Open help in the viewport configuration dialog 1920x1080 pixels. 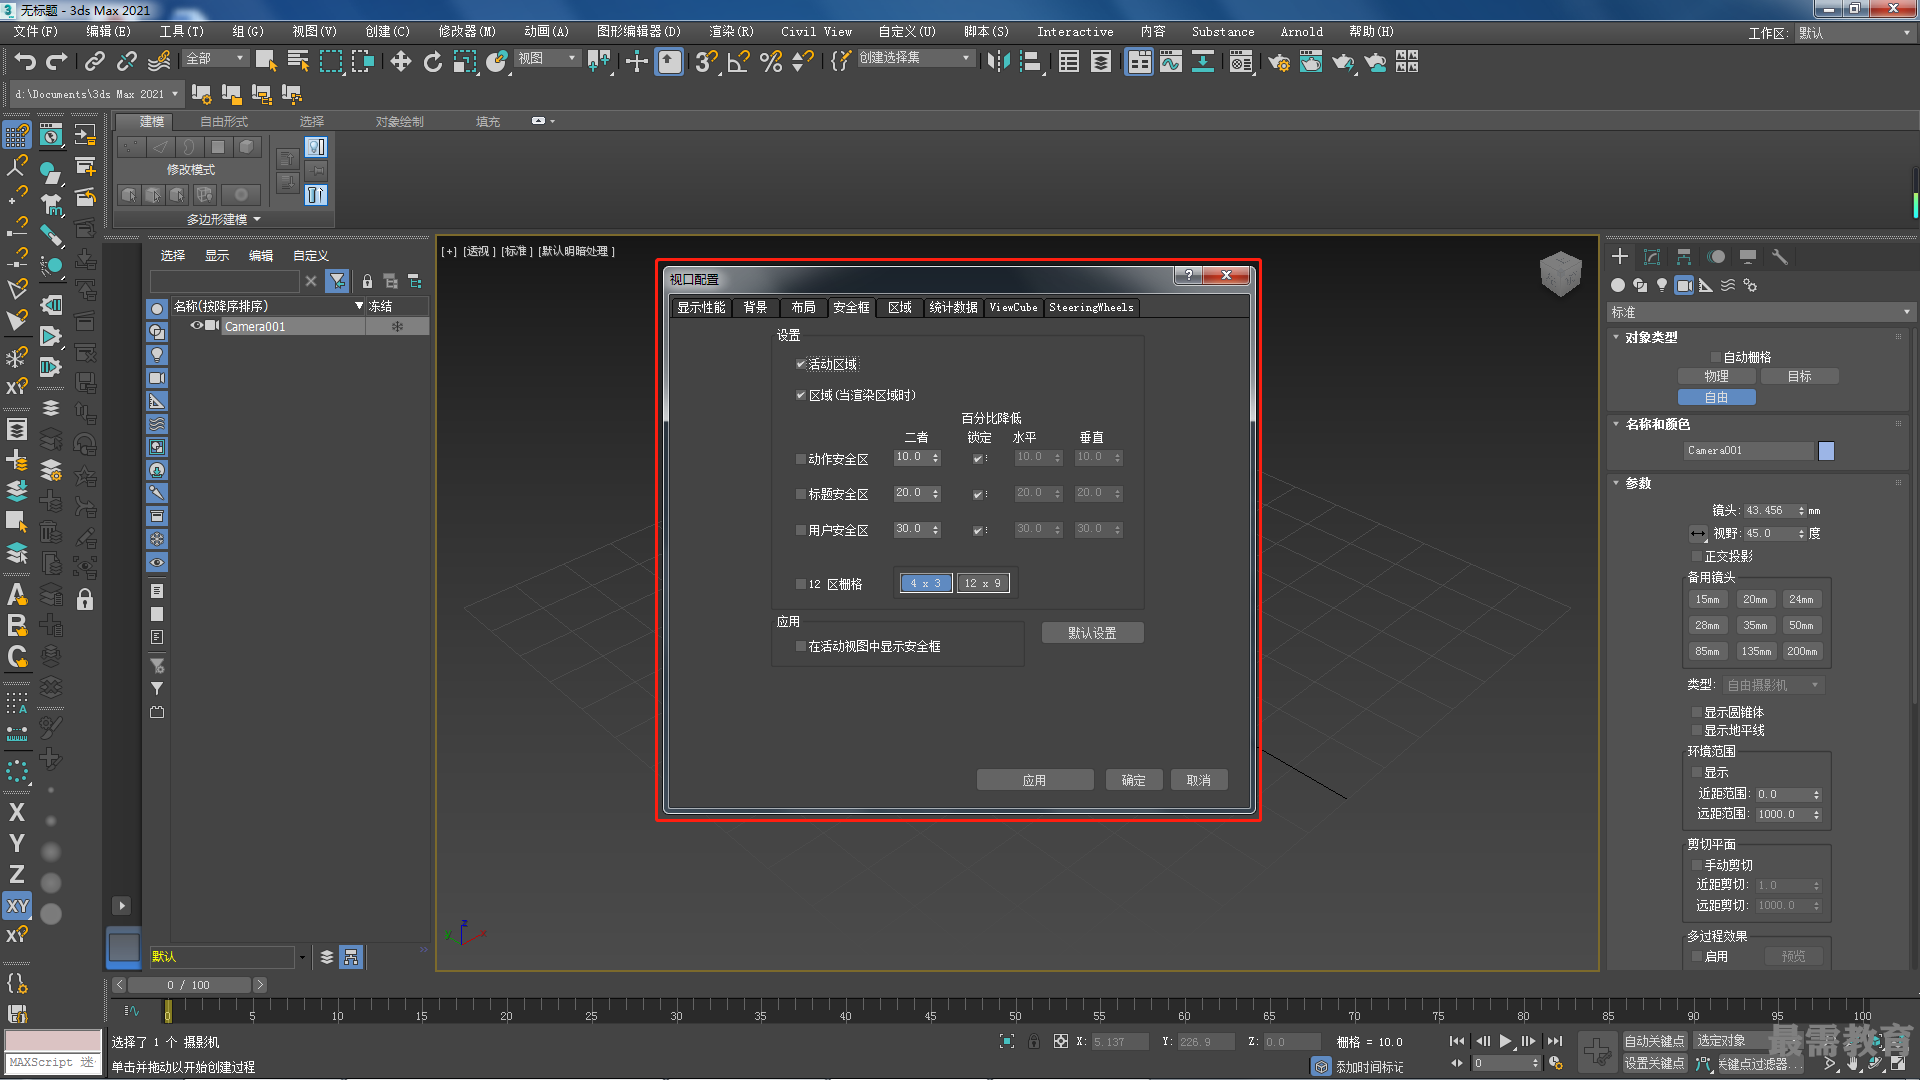pos(1188,275)
